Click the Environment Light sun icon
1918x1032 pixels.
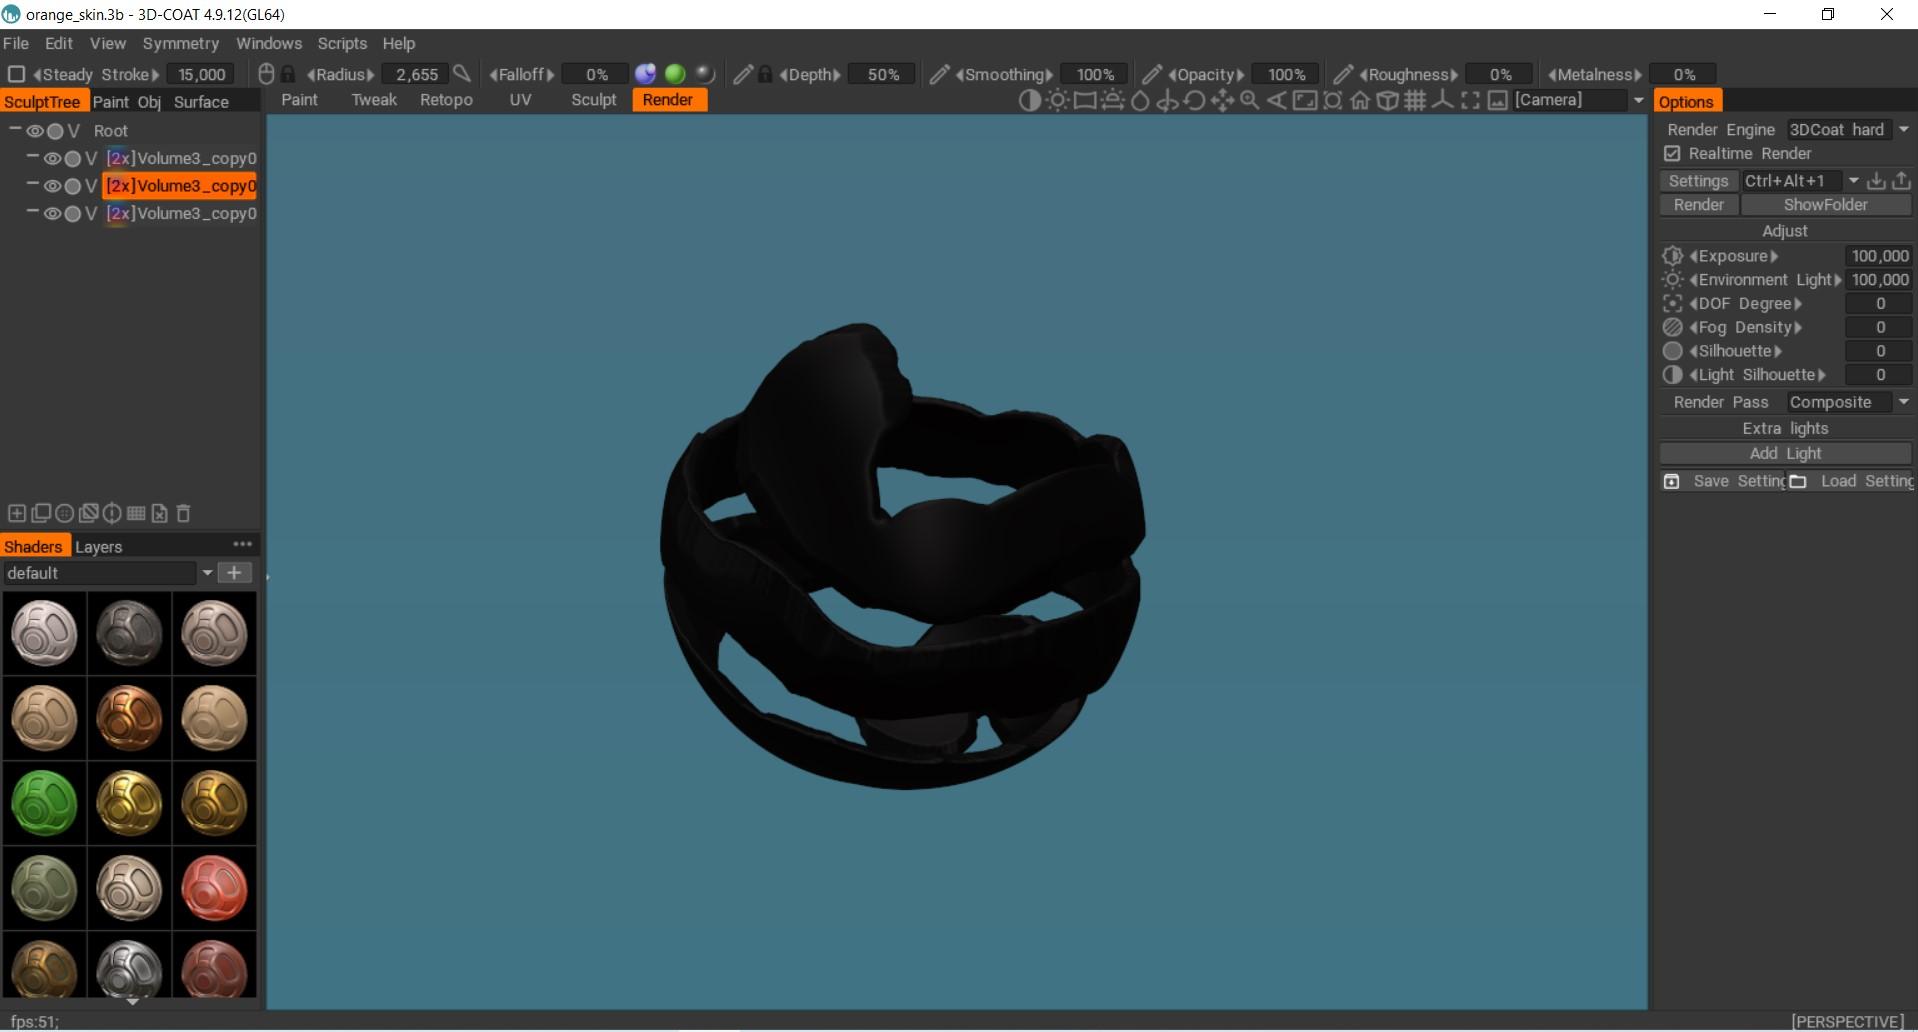pos(1673,280)
